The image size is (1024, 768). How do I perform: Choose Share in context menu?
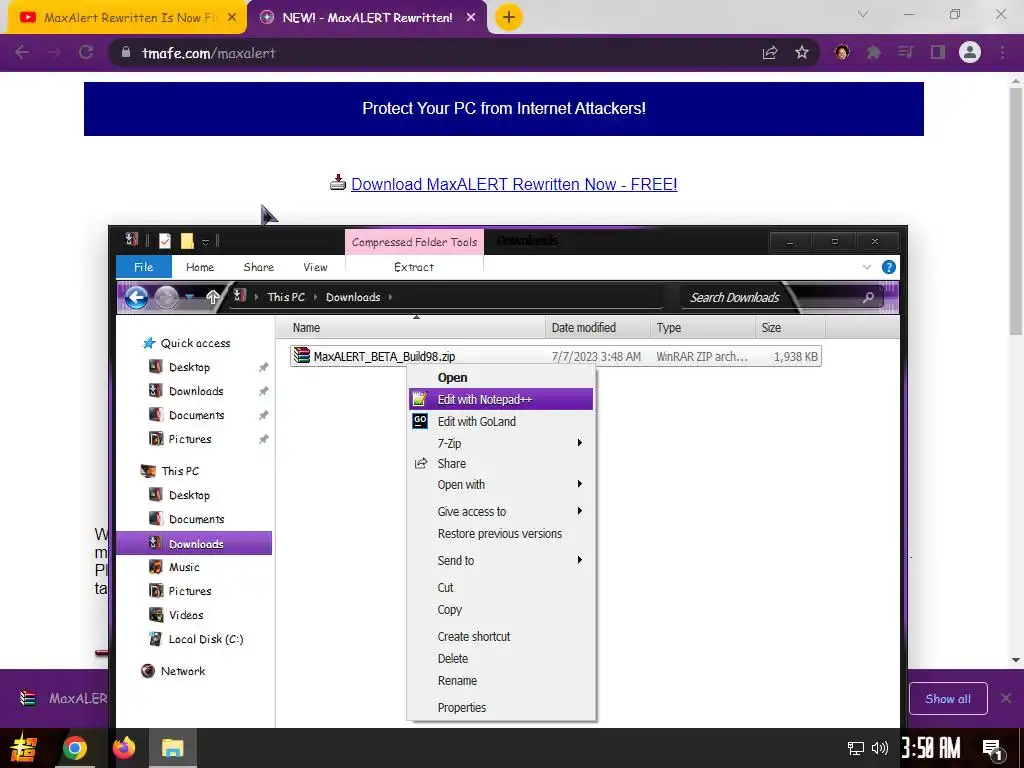click(x=501, y=464)
